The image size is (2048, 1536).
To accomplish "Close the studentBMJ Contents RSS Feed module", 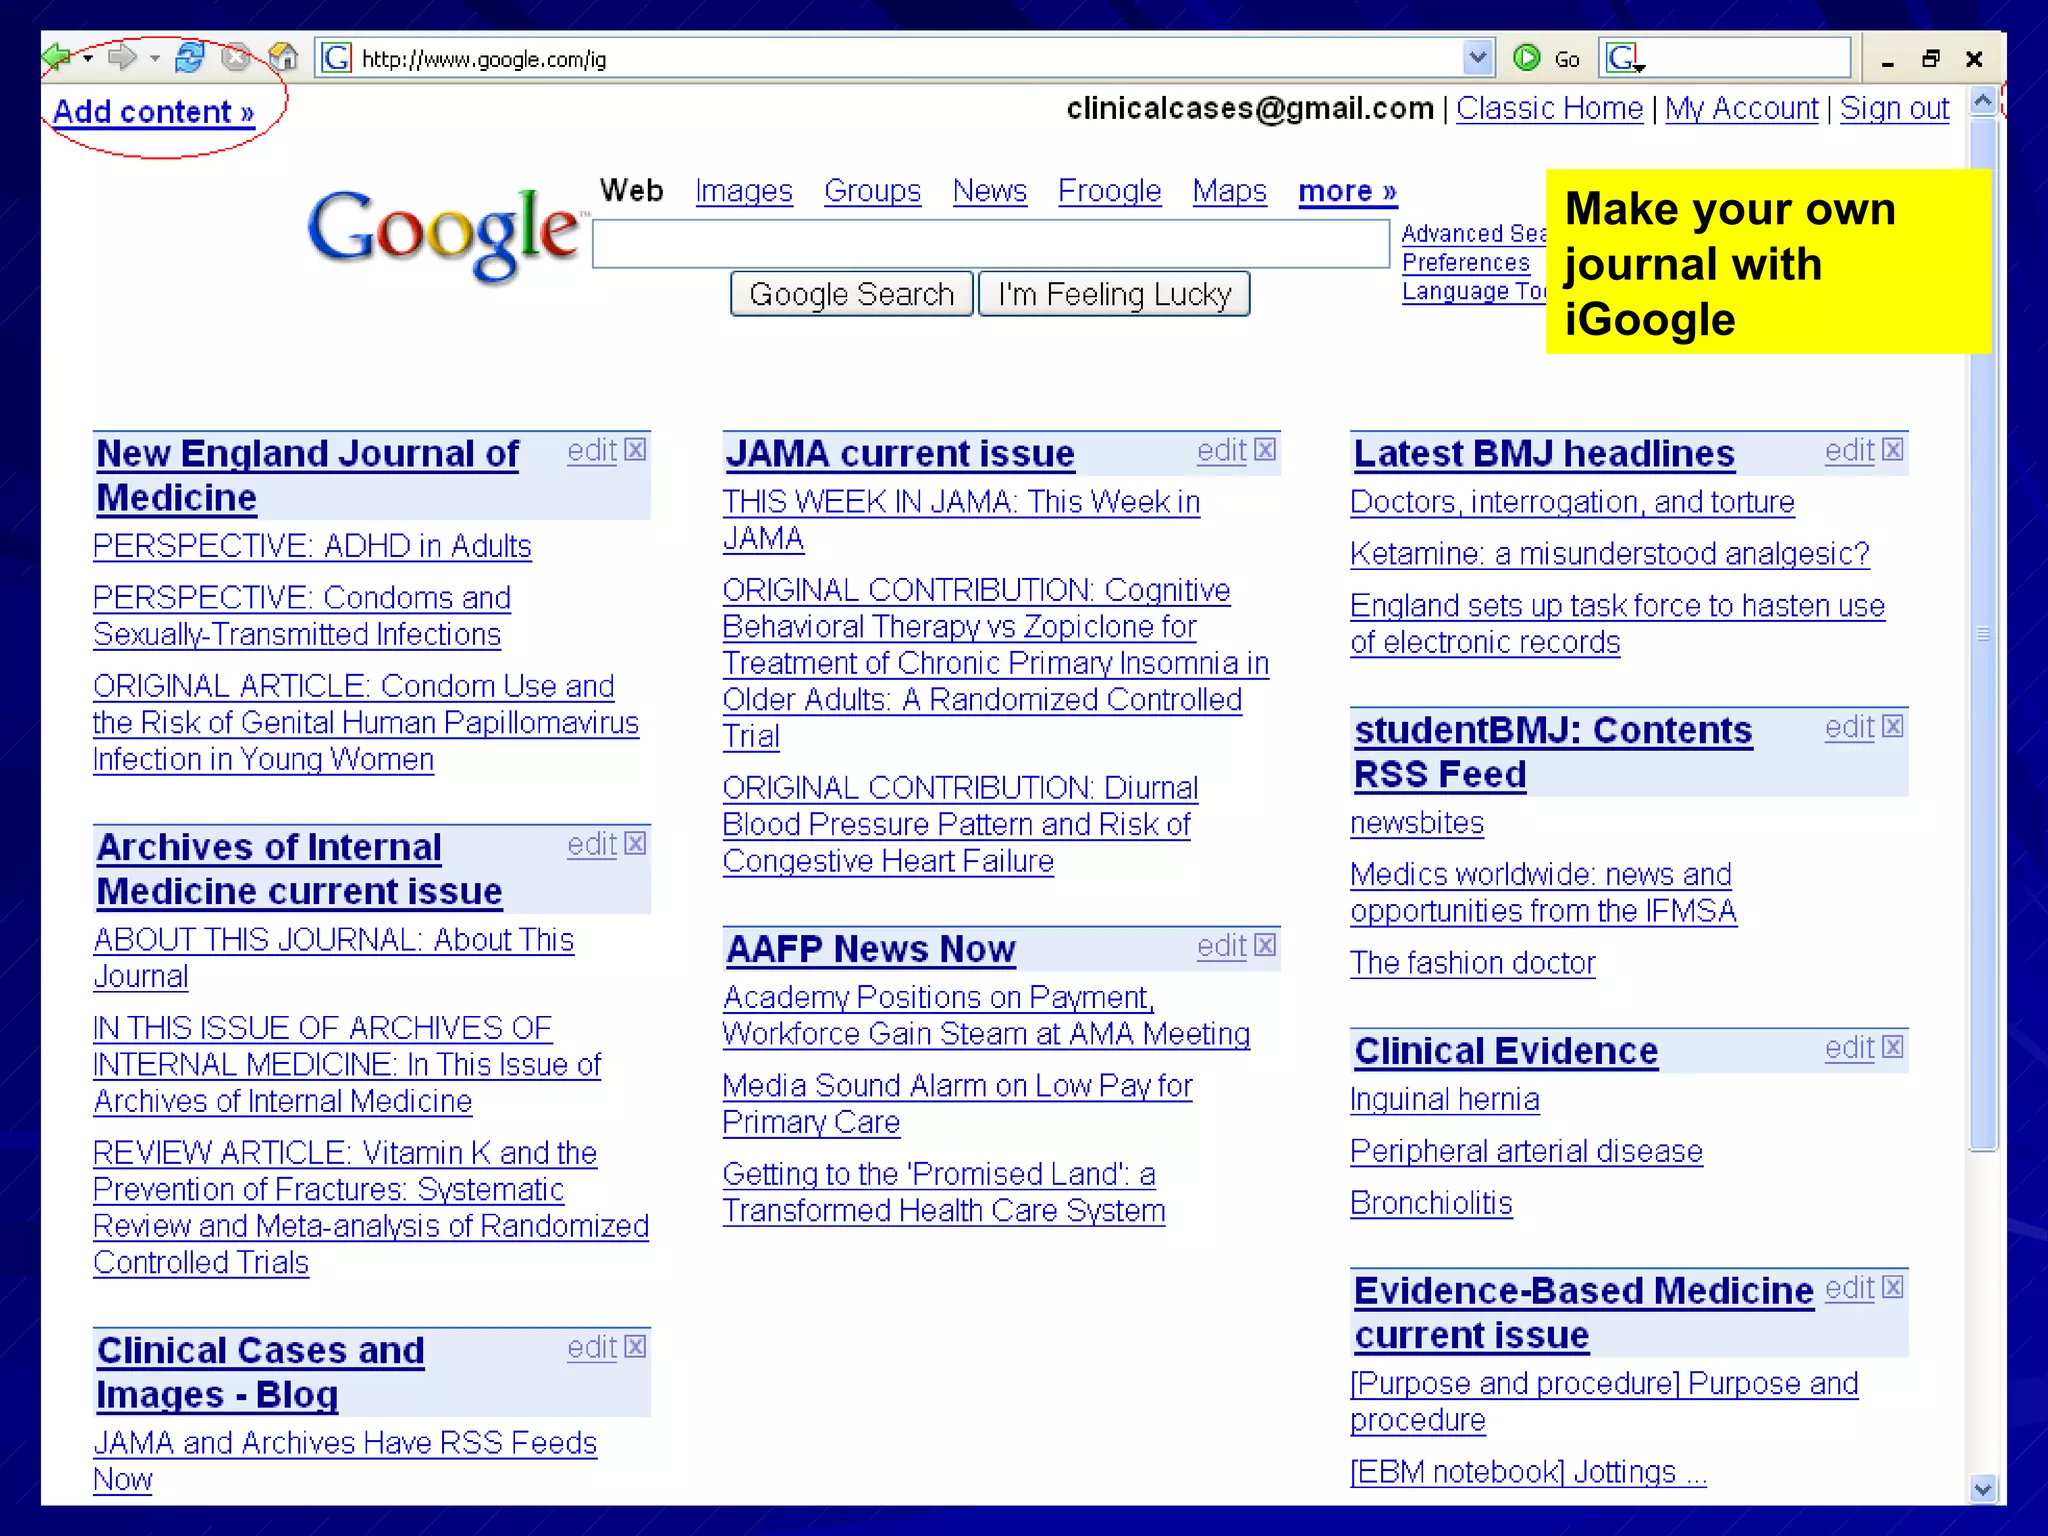I will tap(1892, 726).
